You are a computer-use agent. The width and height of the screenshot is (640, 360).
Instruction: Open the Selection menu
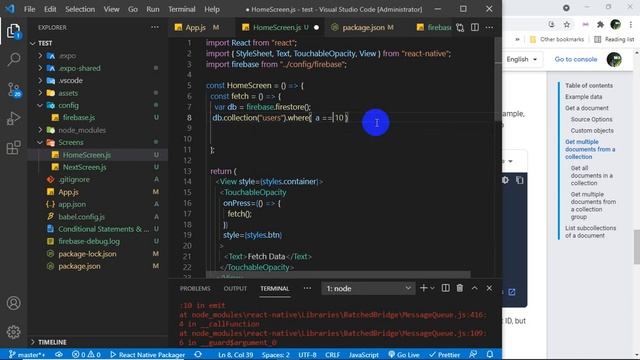pyautogui.click(x=80, y=9)
